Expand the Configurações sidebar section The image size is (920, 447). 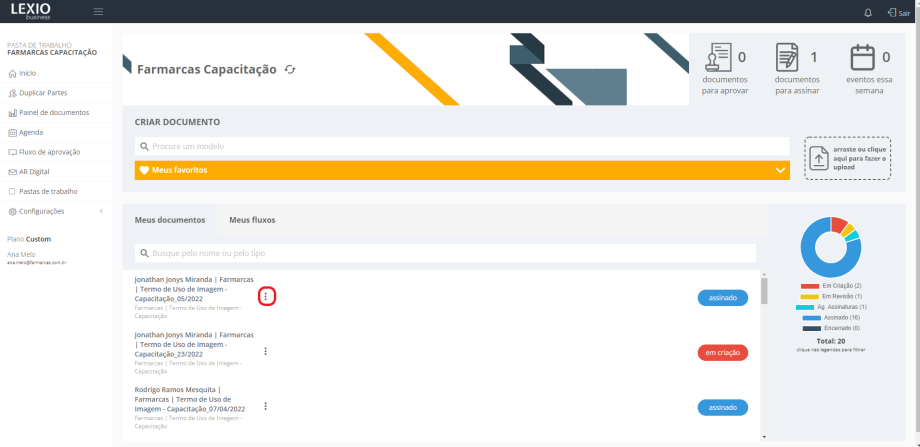pos(41,211)
